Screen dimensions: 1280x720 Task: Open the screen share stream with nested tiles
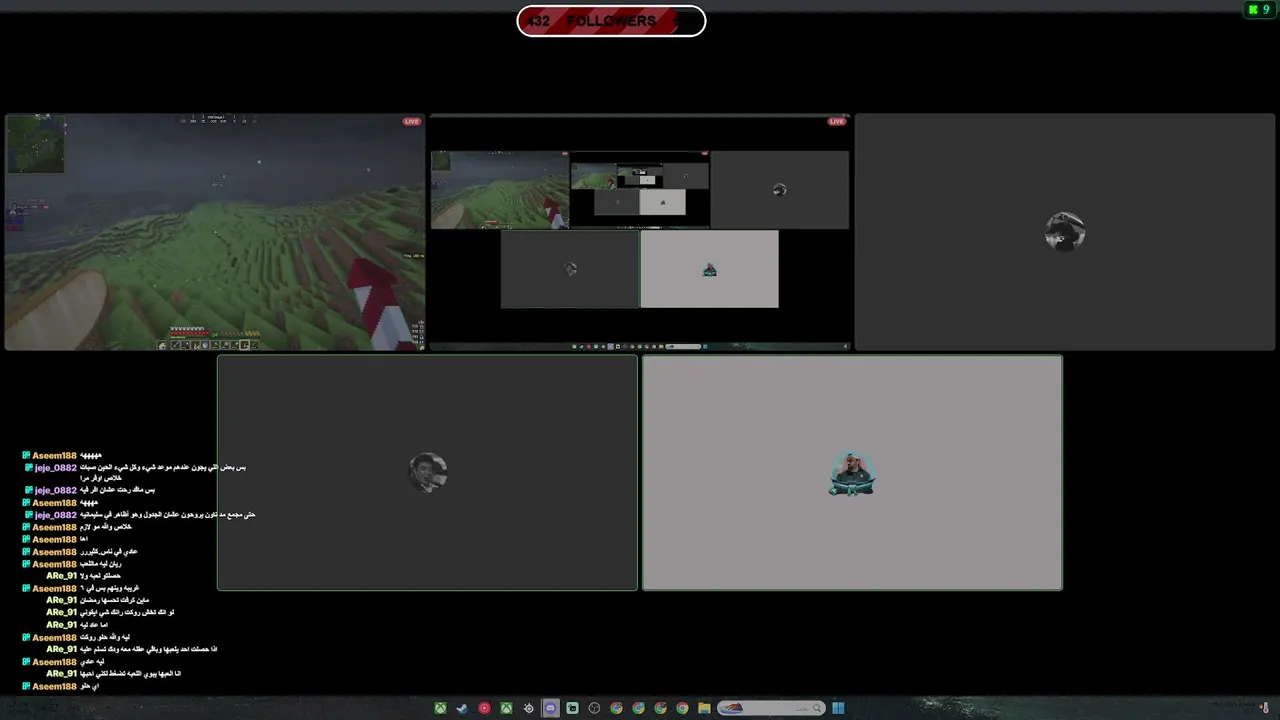640,232
